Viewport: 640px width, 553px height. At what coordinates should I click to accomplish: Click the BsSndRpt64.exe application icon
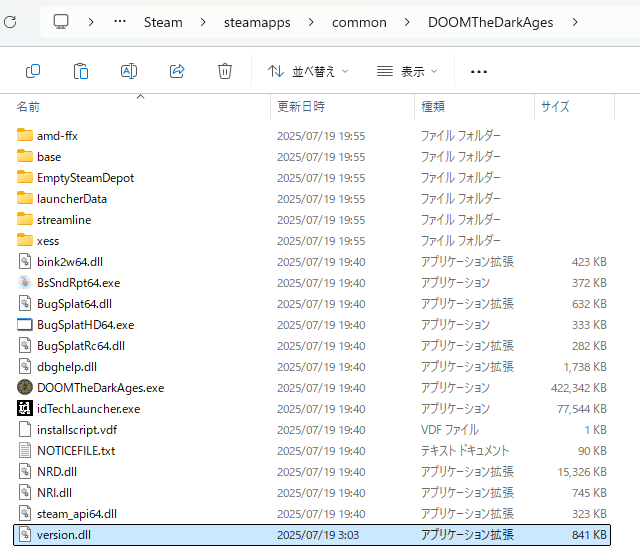25,282
